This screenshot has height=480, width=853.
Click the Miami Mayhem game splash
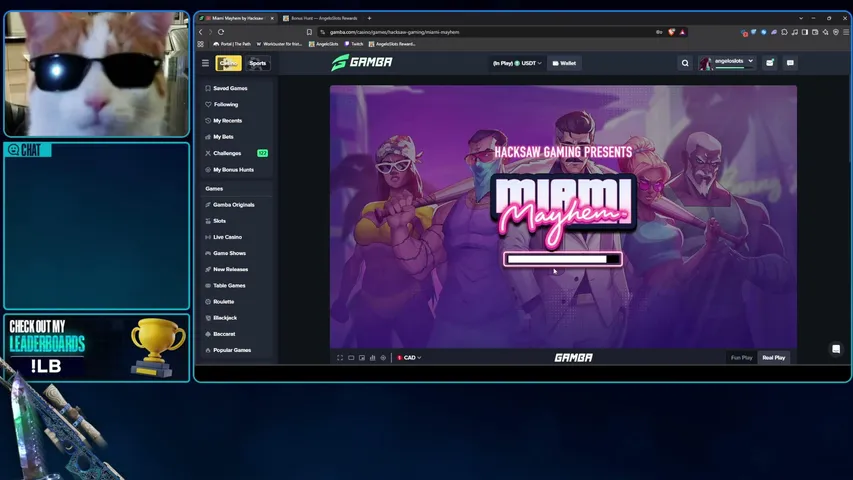(563, 217)
